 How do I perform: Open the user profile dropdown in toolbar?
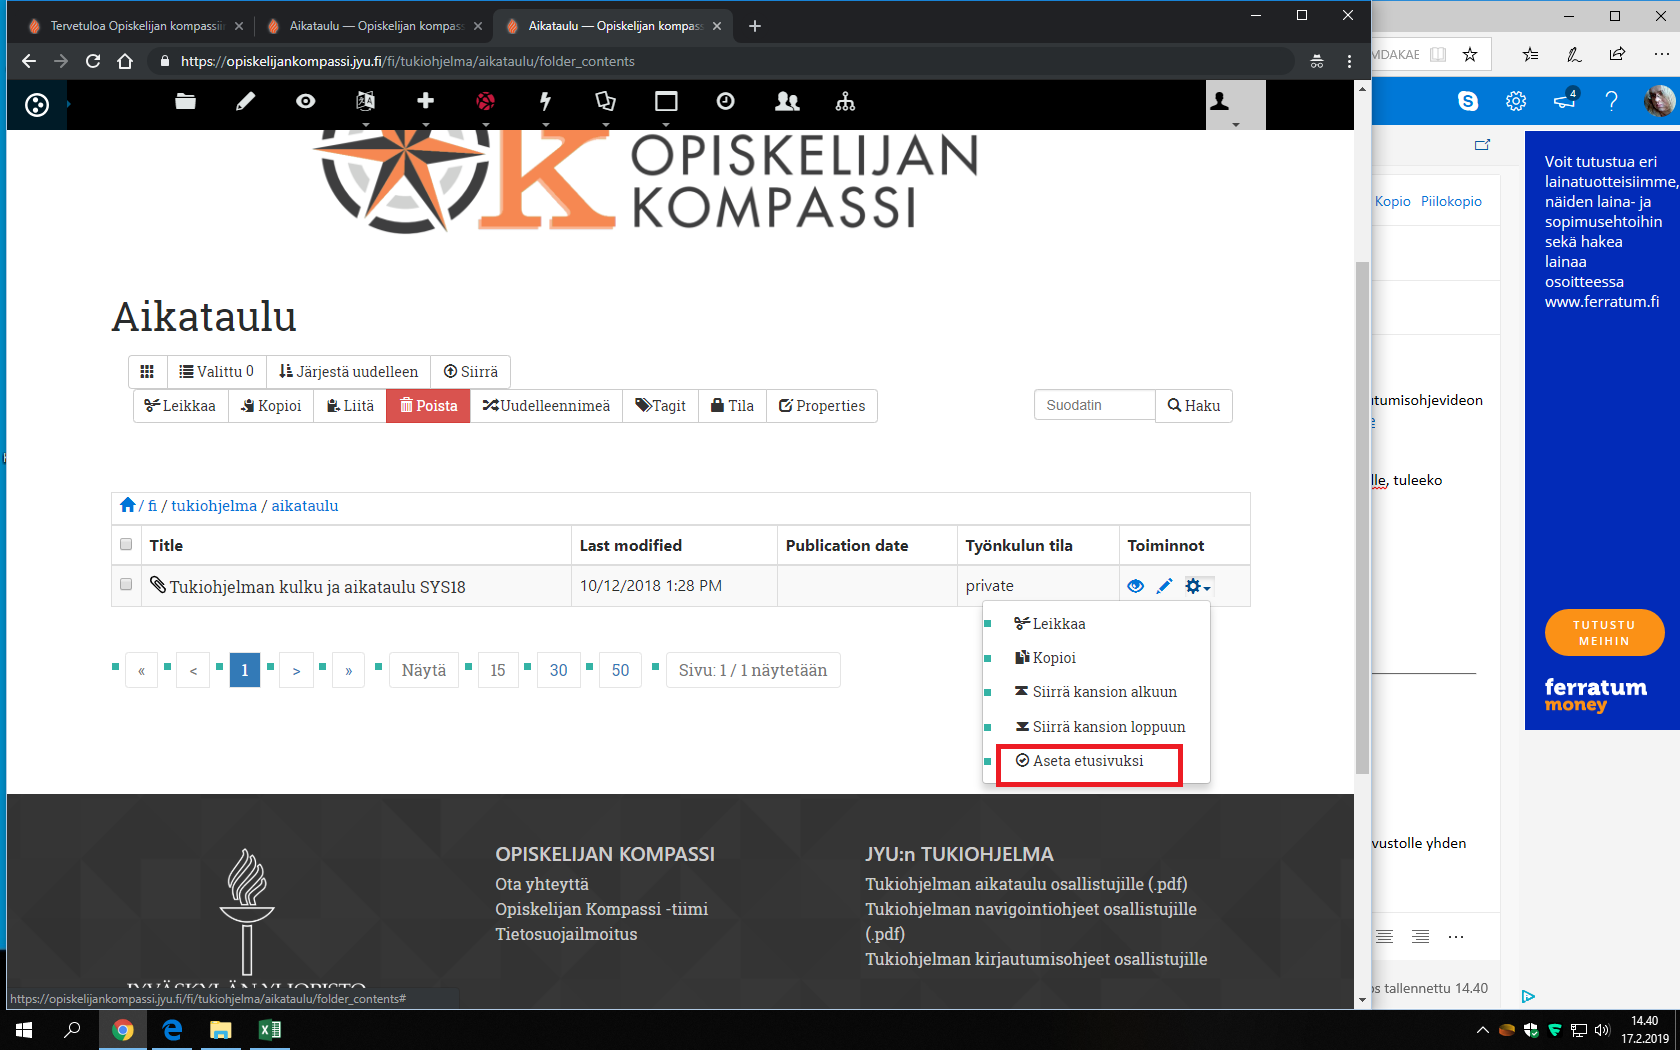1235,104
